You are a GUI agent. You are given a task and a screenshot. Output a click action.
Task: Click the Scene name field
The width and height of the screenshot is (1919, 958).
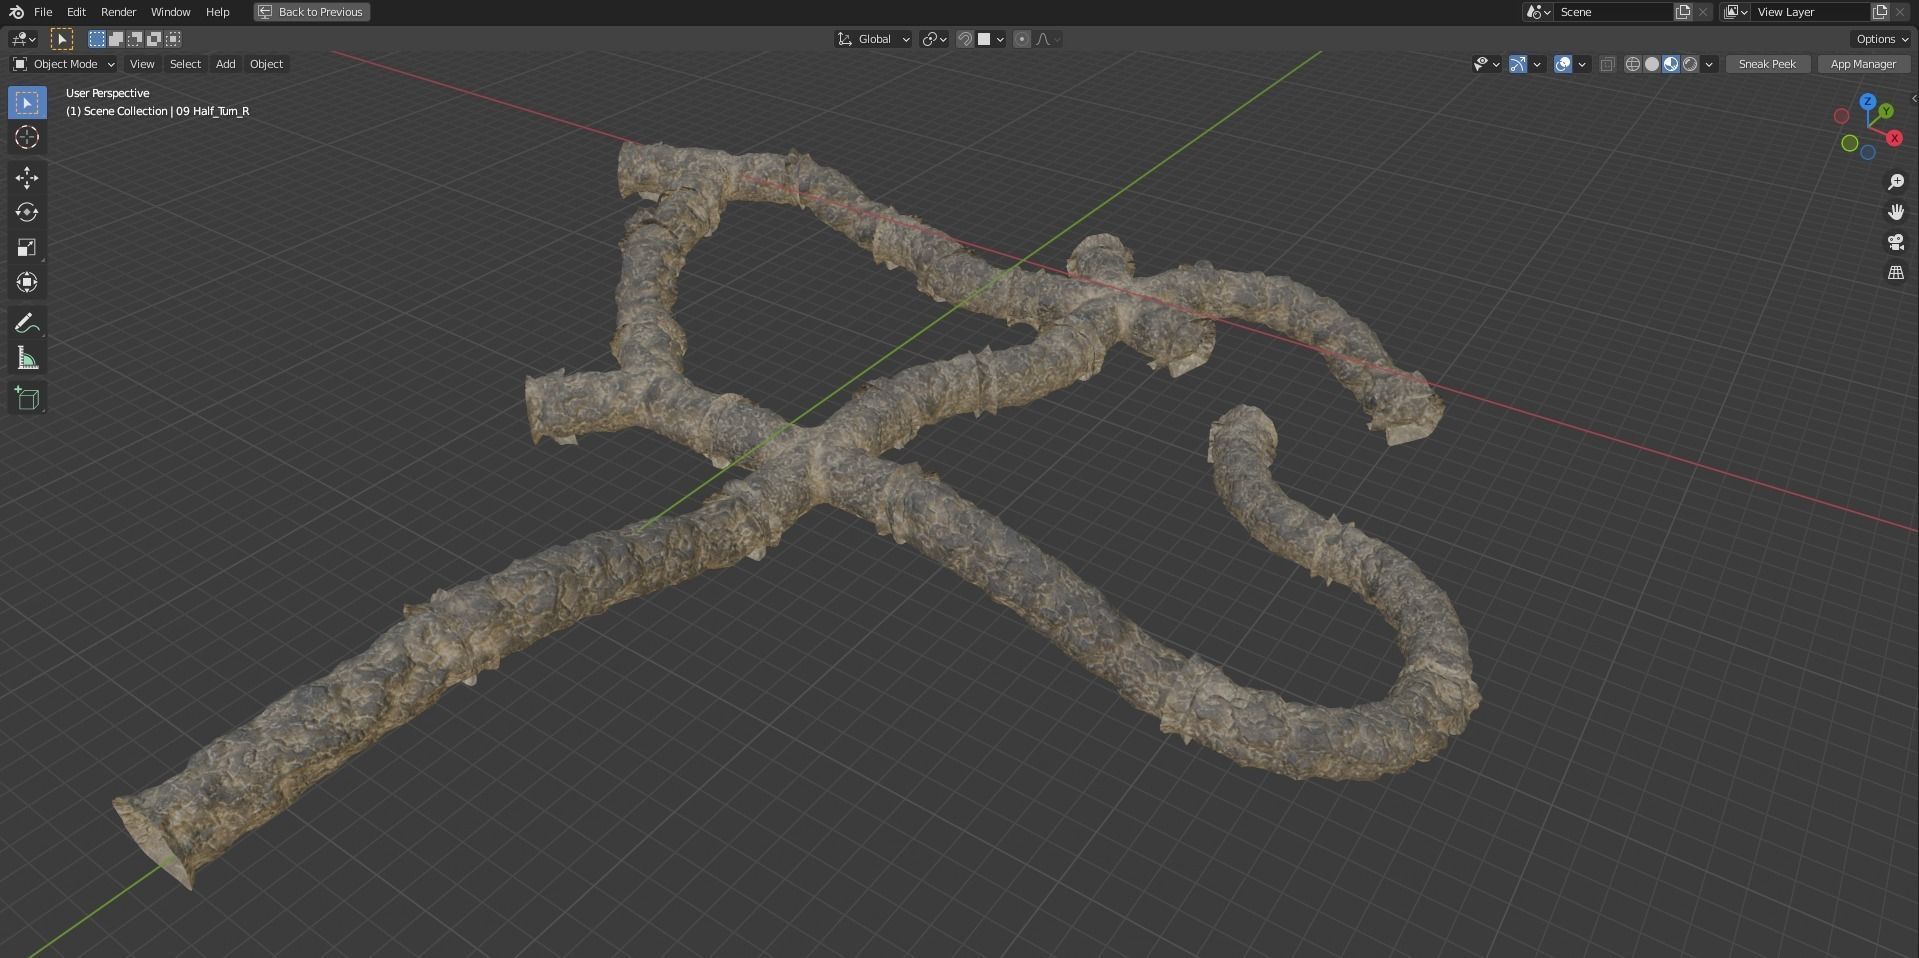[x=1614, y=12]
